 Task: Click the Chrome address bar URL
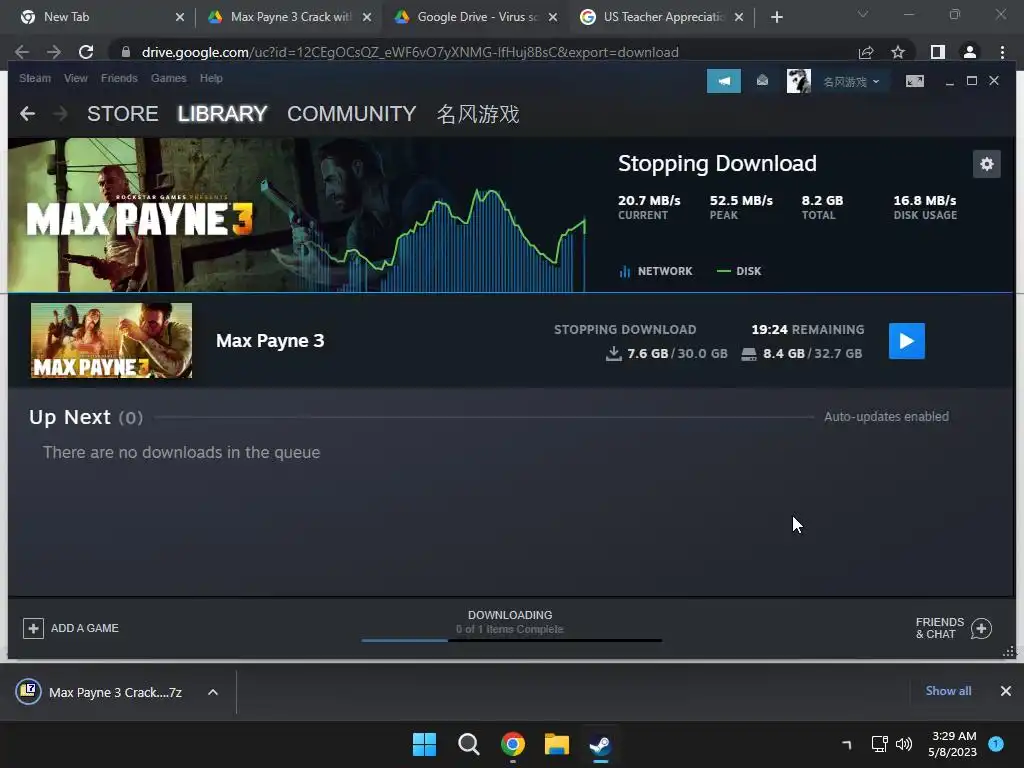tap(410, 52)
